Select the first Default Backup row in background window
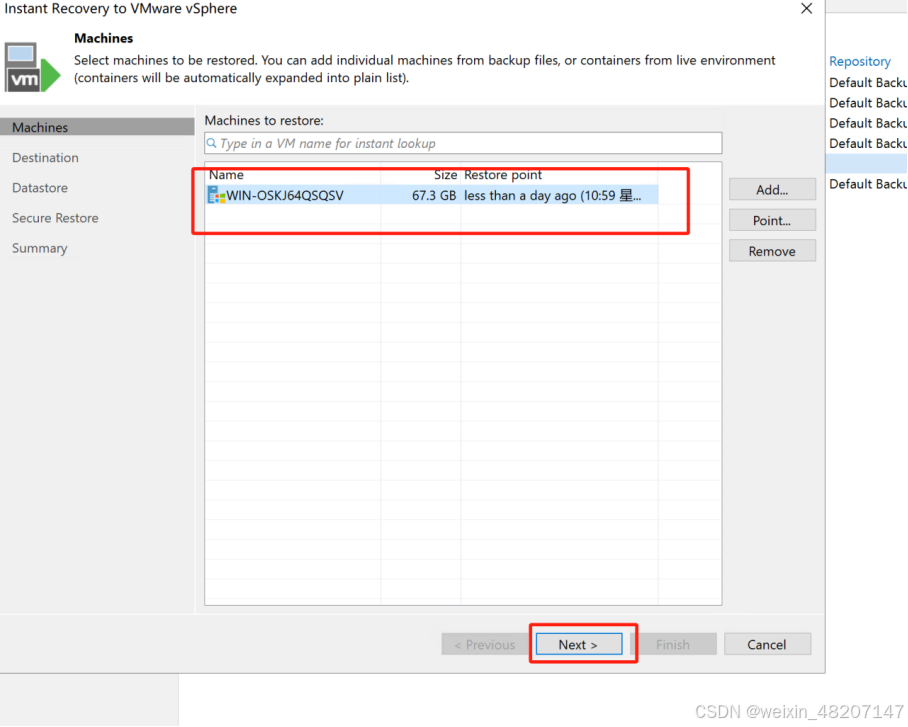908x727 pixels. tap(867, 82)
